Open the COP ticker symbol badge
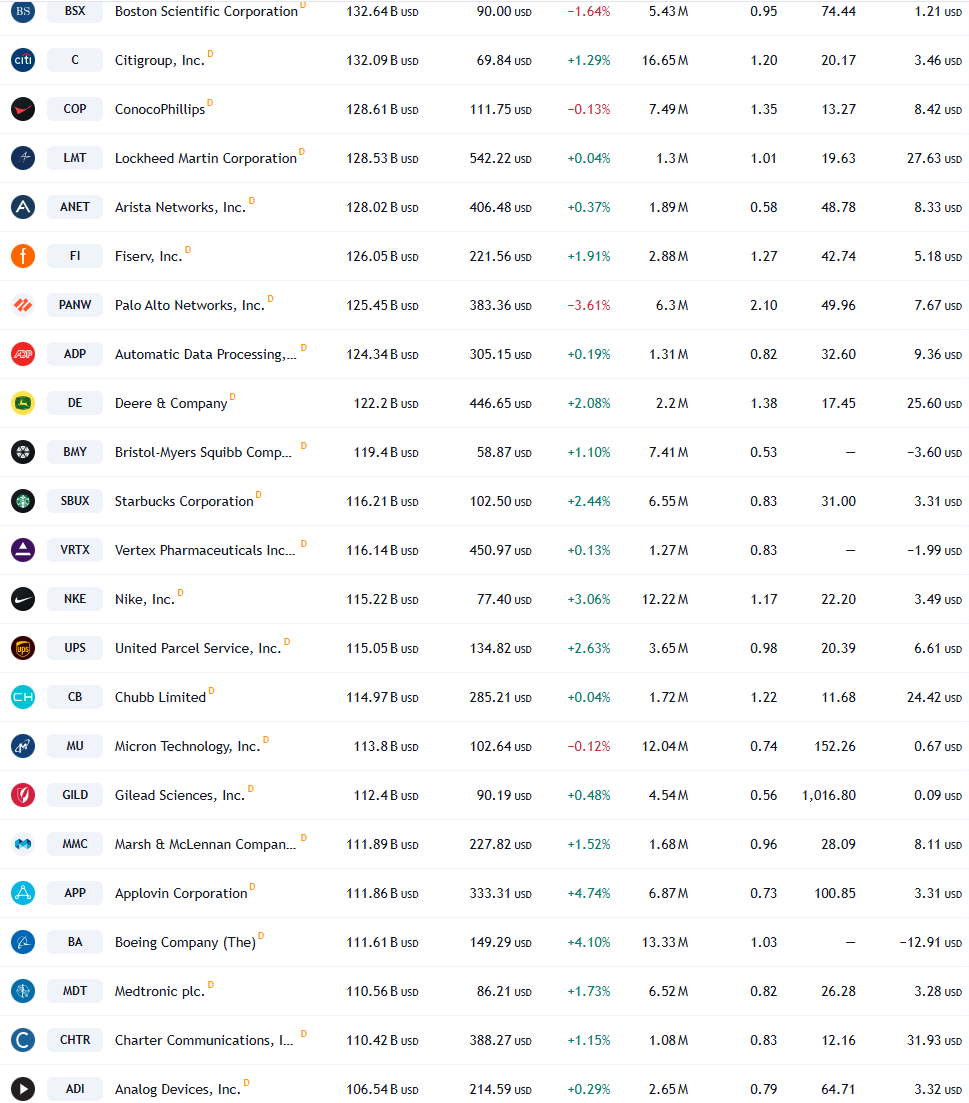 point(75,109)
